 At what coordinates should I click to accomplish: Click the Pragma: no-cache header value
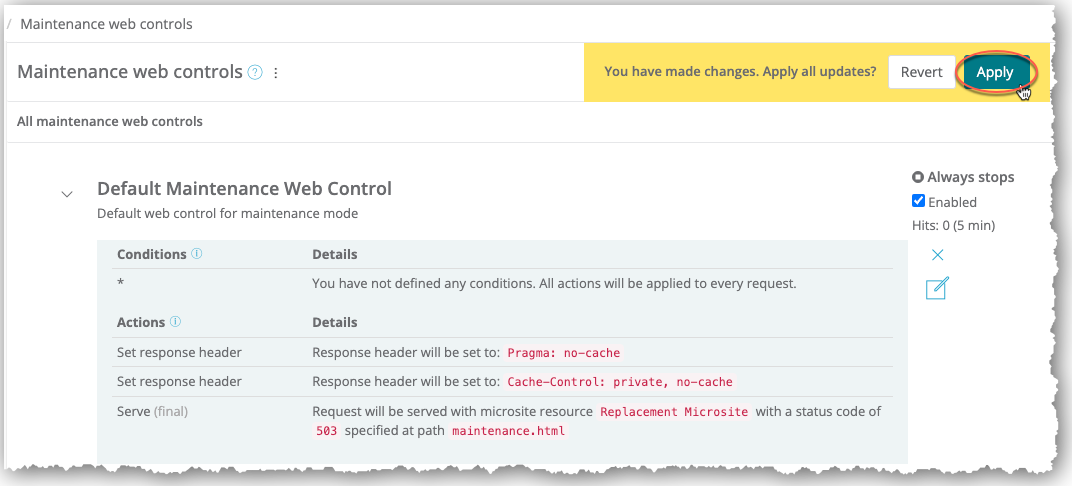click(x=564, y=353)
